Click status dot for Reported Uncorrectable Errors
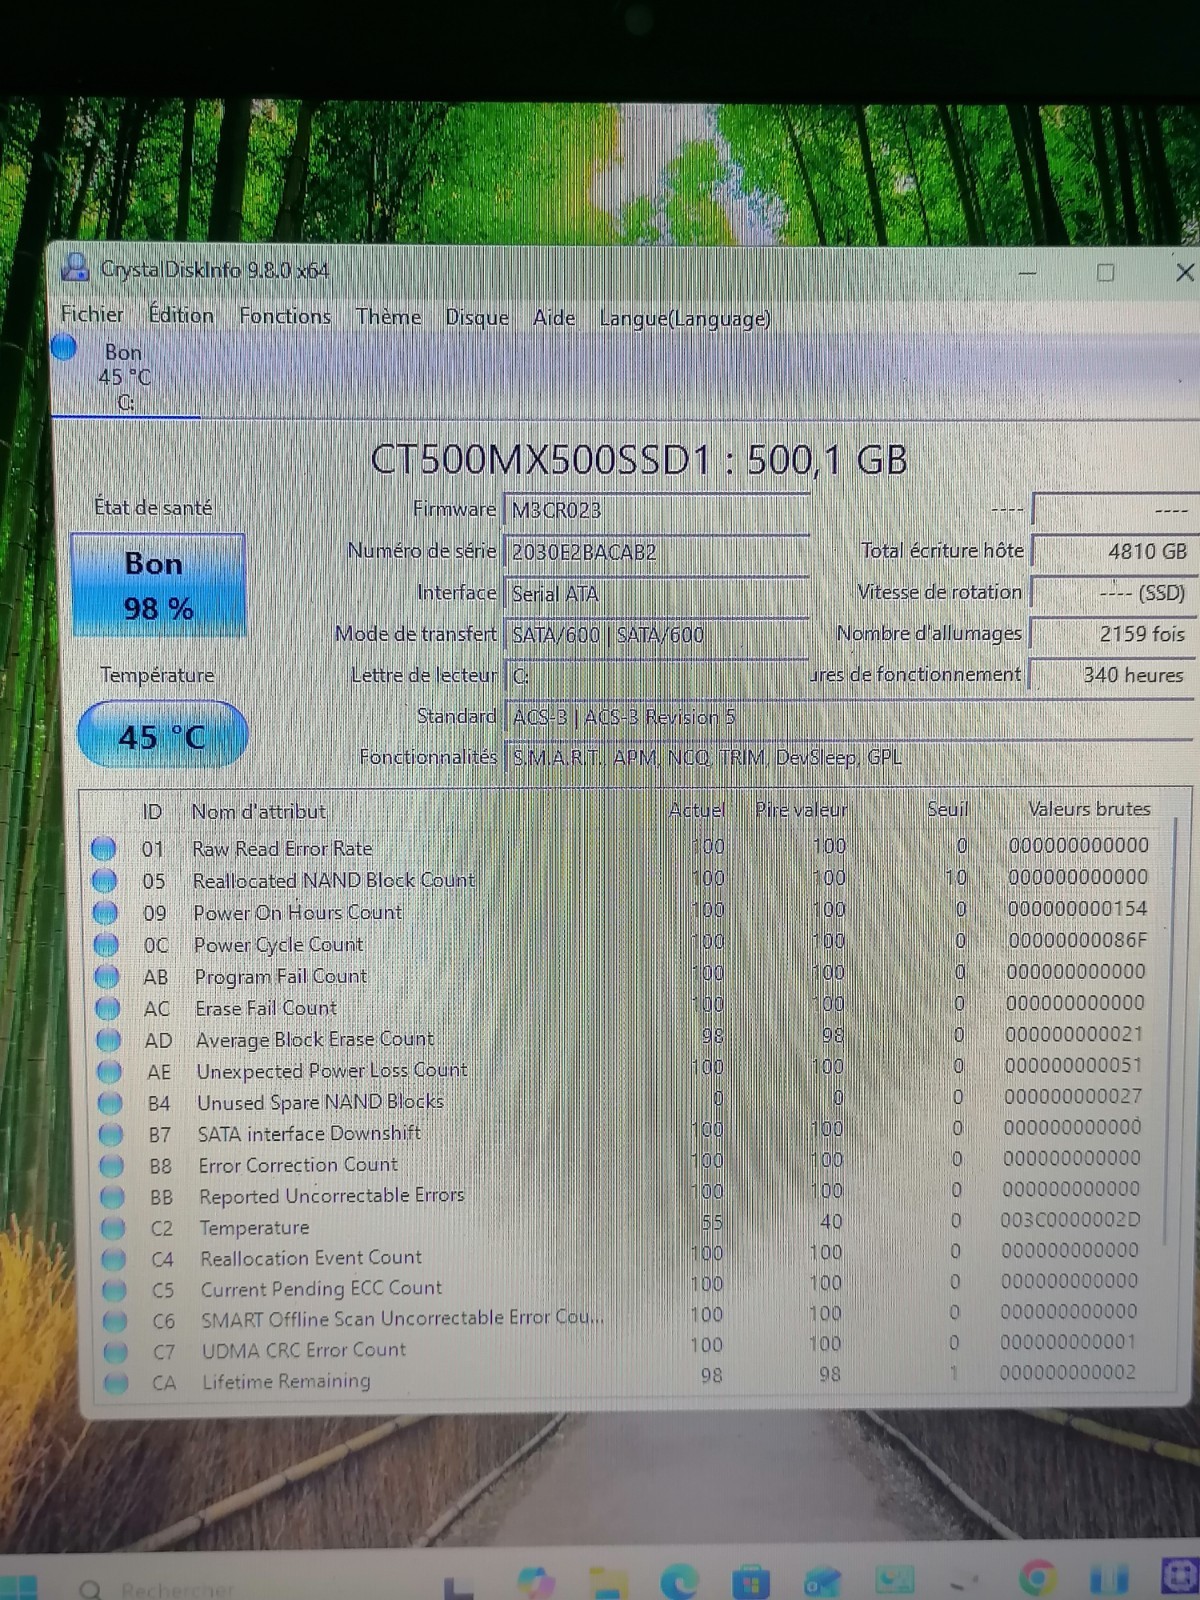 (x=112, y=1197)
